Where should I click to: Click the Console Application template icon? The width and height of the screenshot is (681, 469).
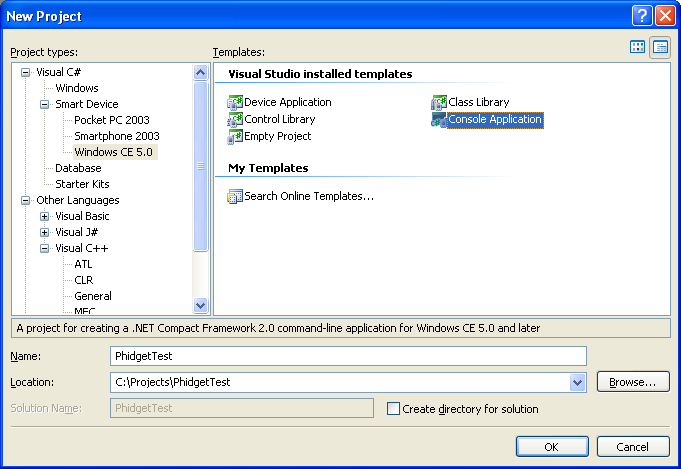point(439,120)
